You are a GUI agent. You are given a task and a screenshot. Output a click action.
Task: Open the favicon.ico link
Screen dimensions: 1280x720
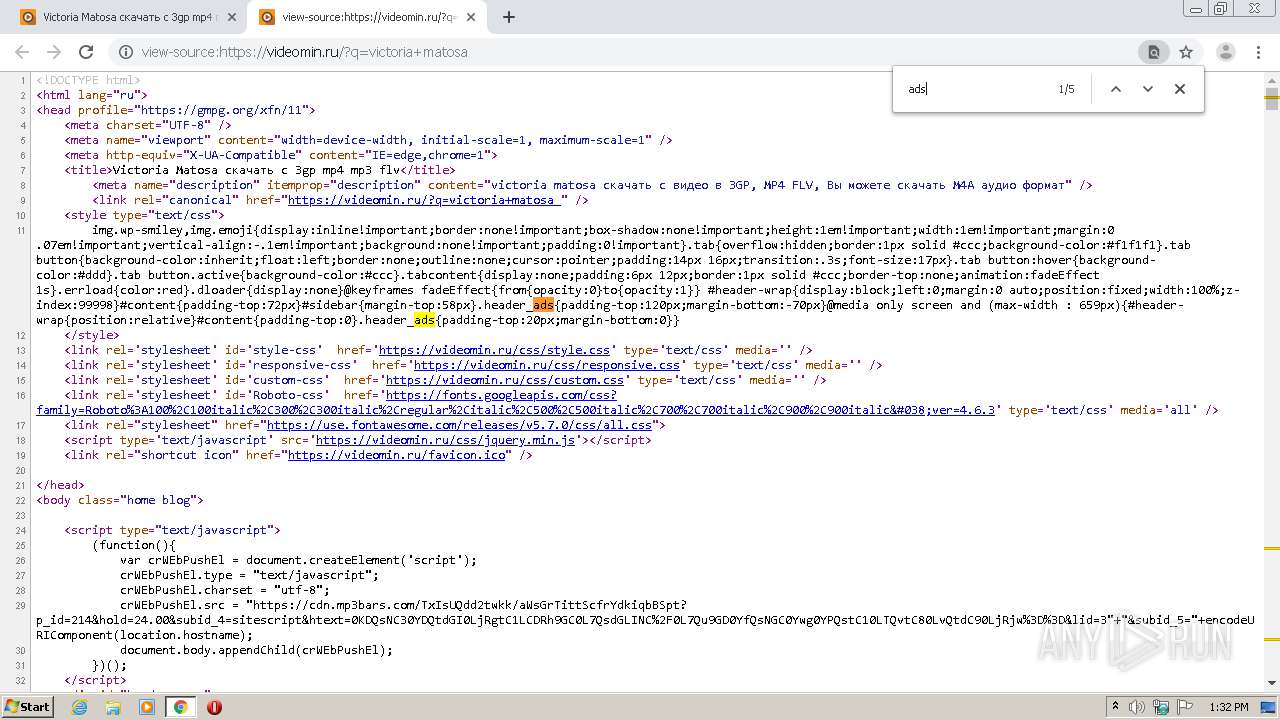(396, 455)
